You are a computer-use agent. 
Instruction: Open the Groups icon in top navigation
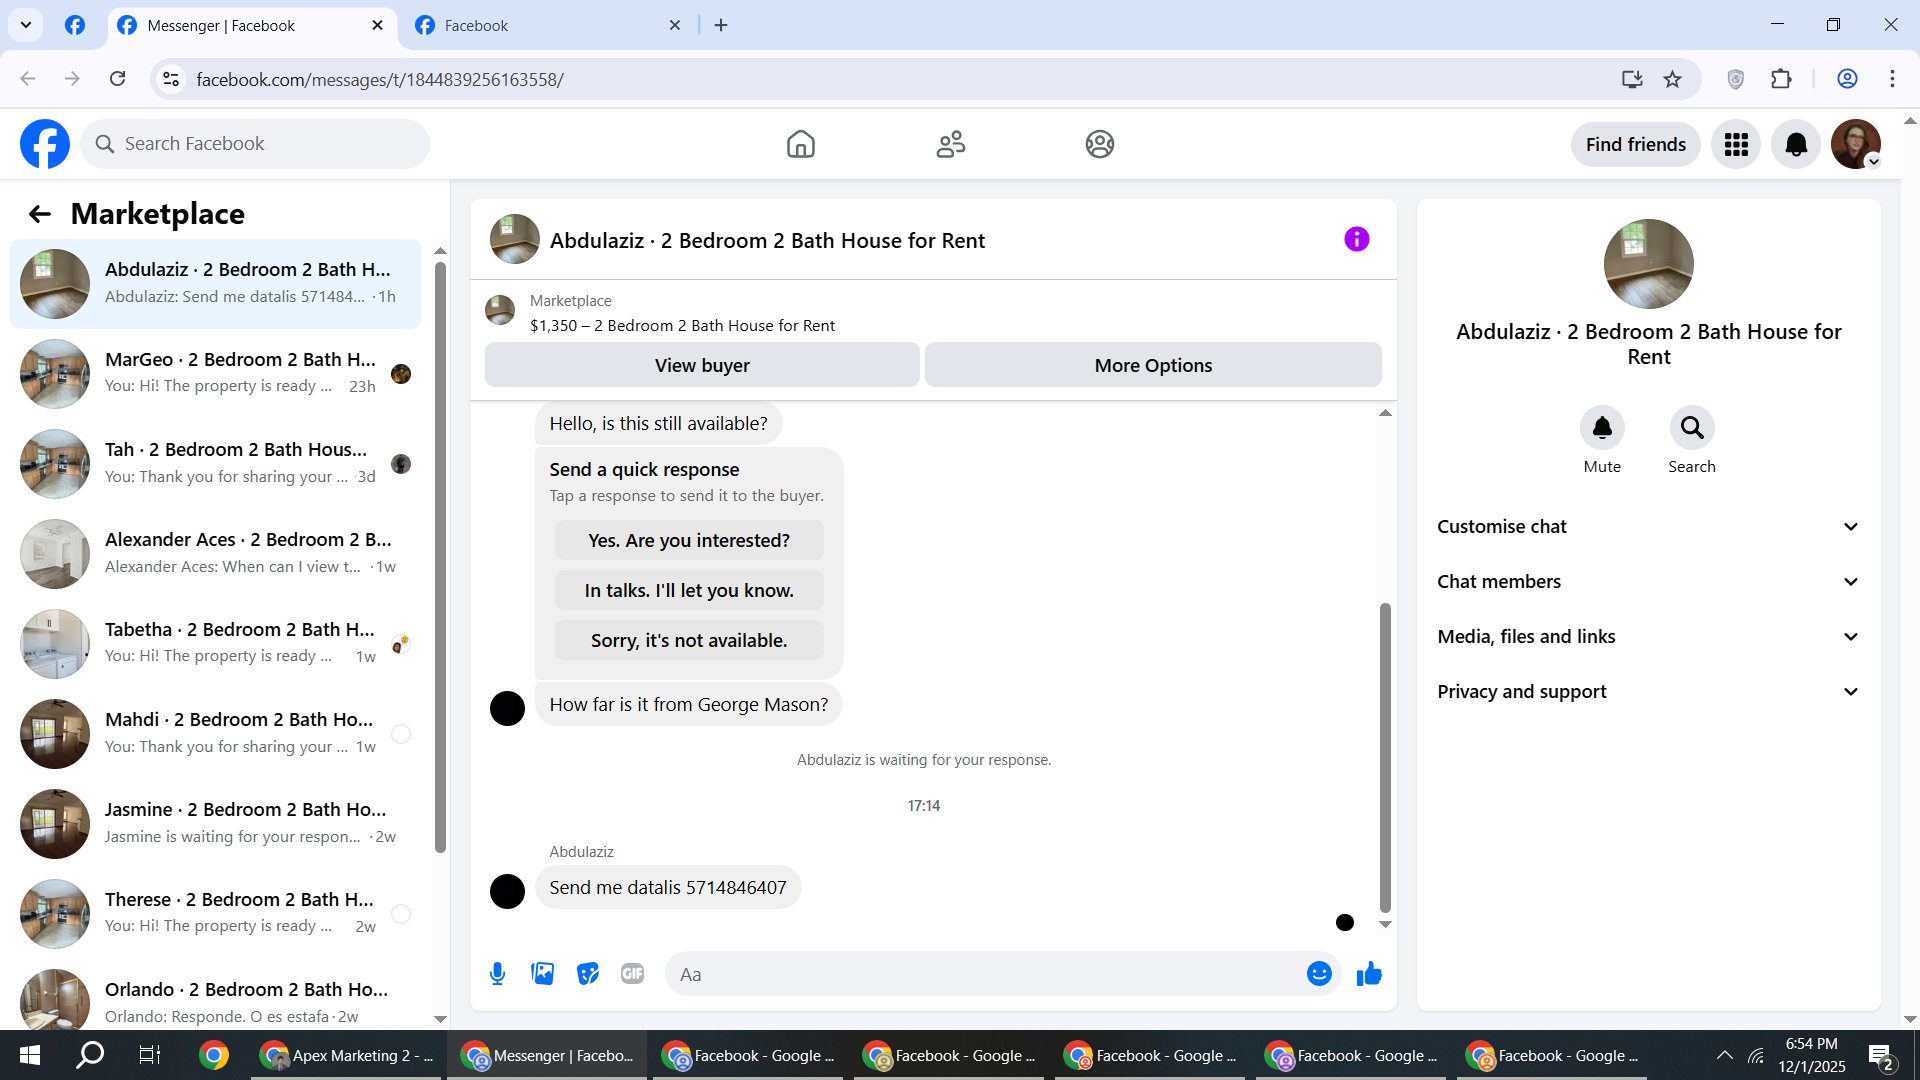(1100, 144)
